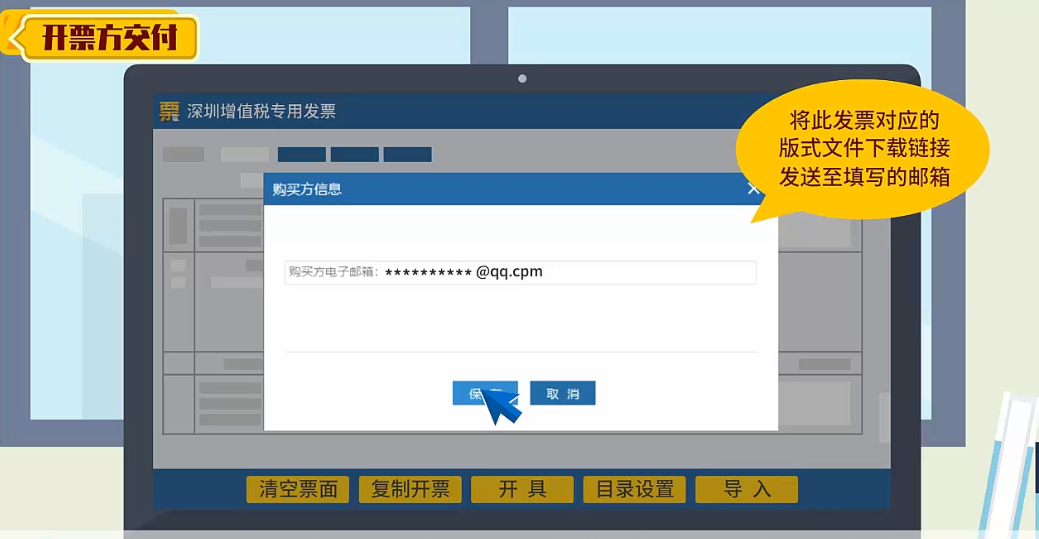Image resolution: width=1039 pixels, height=539 pixels.
Task: Click the 购买方信息 dialog title
Action: [x=307, y=190]
